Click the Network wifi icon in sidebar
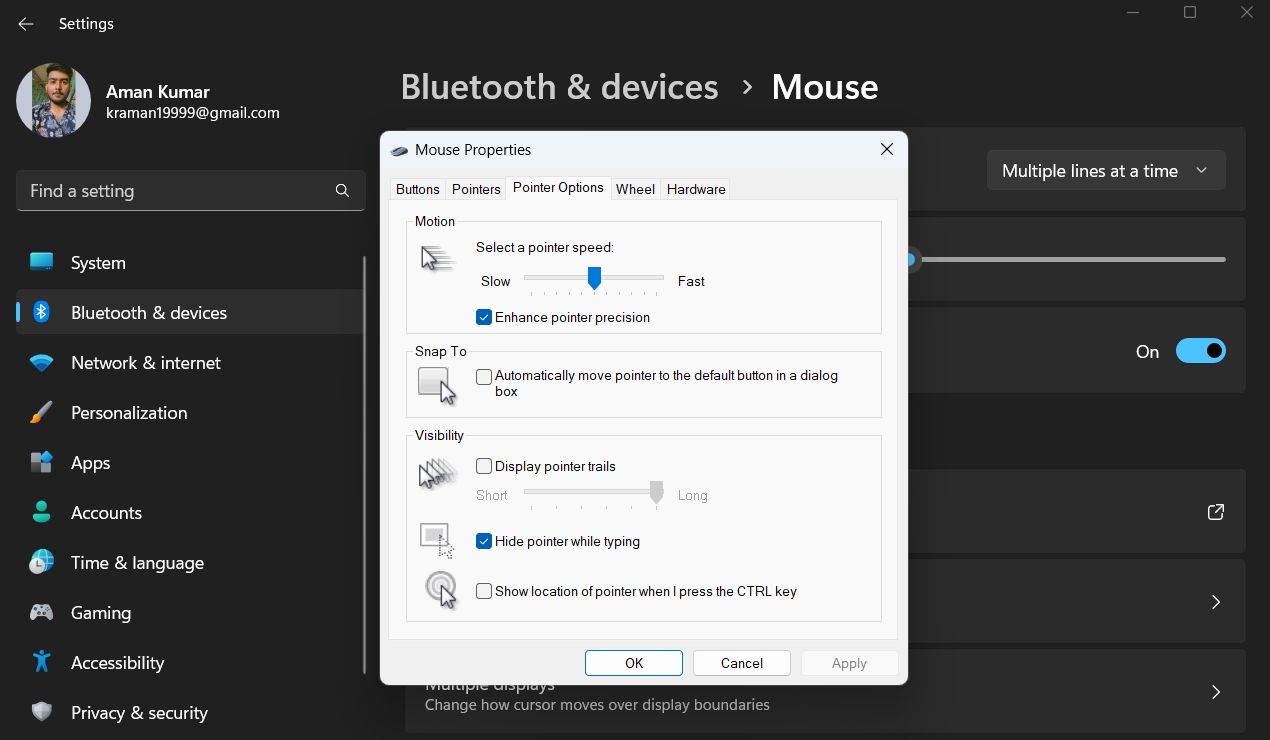This screenshot has height=740, width=1270. [41, 362]
